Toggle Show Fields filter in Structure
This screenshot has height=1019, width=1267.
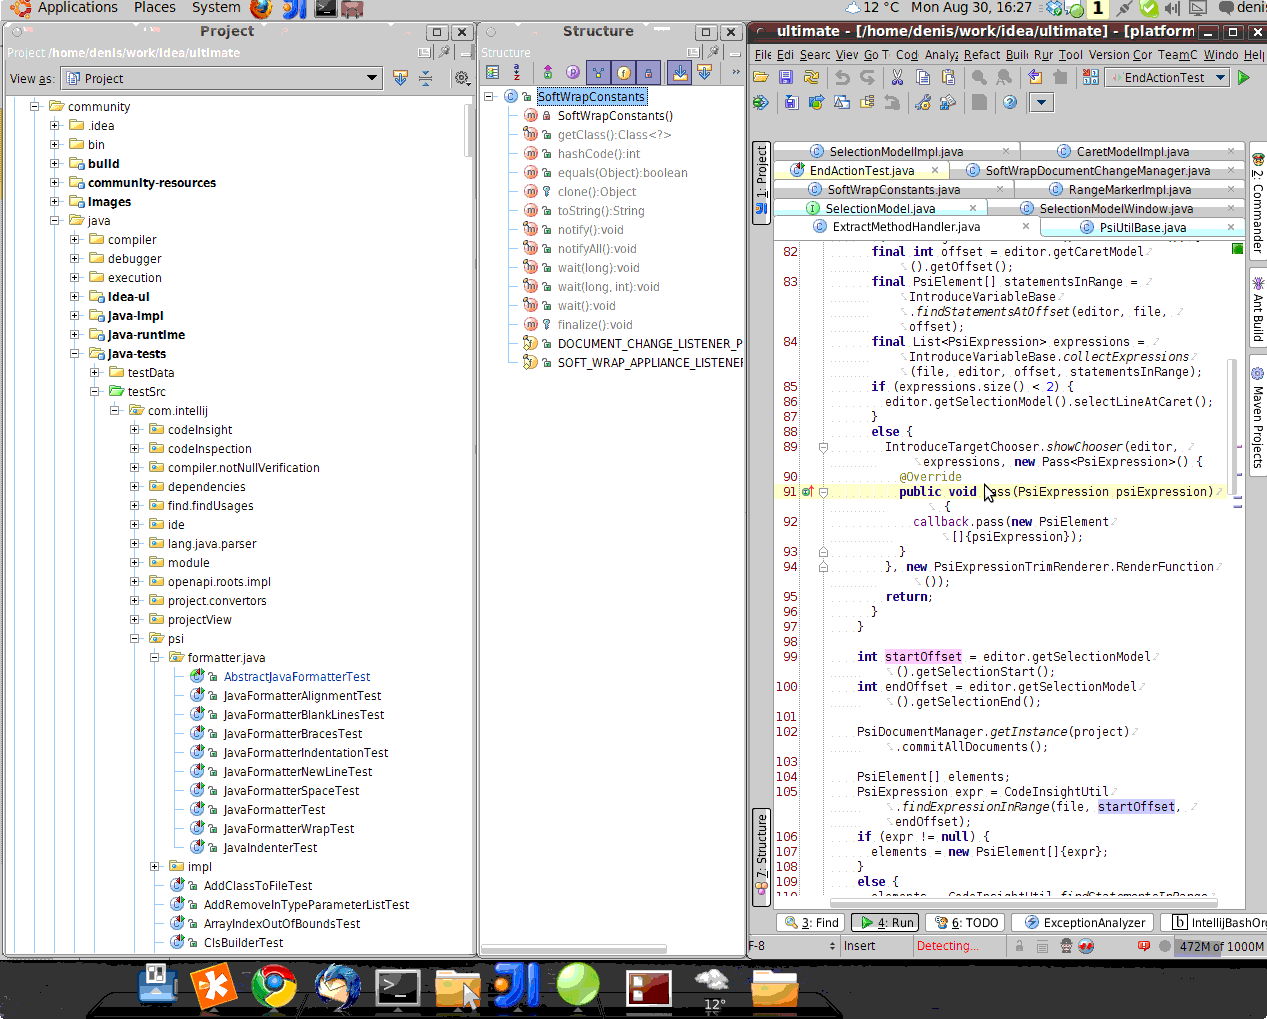(624, 72)
